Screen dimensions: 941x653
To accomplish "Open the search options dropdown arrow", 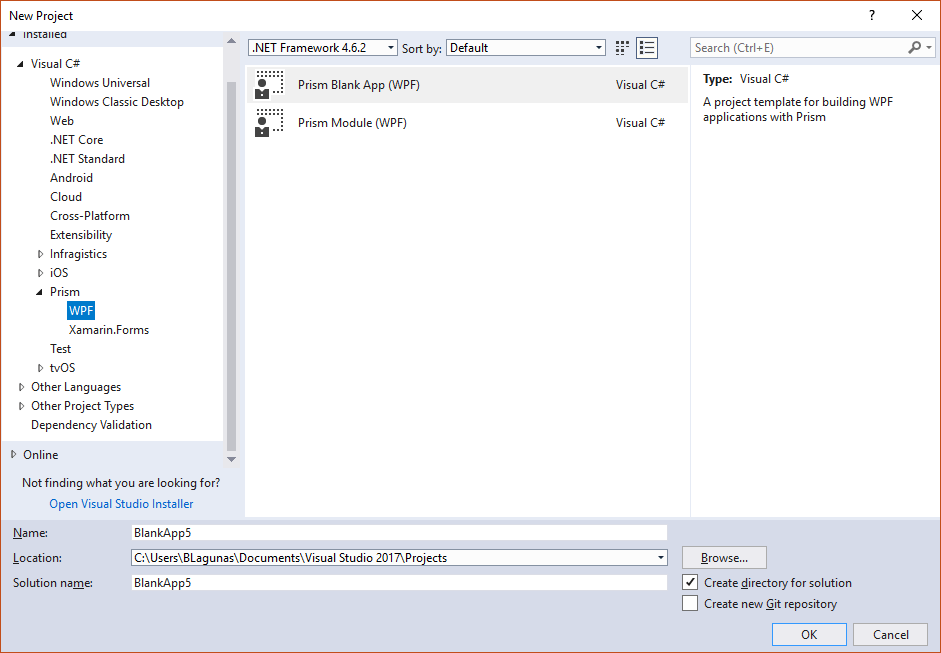I will click(929, 47).
